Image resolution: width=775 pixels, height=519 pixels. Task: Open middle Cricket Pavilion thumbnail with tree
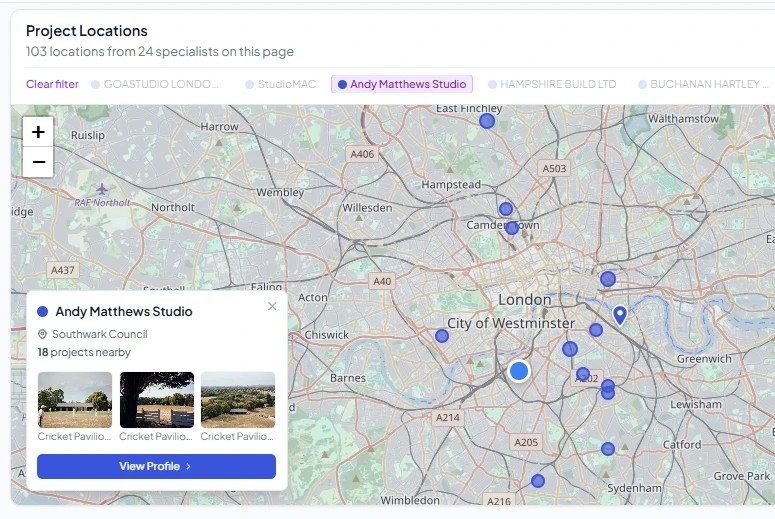tap(157, 400)
